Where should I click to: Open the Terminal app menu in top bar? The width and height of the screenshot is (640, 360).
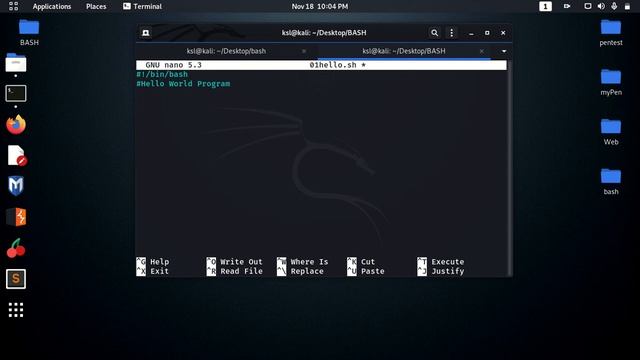tap(142, 7)
